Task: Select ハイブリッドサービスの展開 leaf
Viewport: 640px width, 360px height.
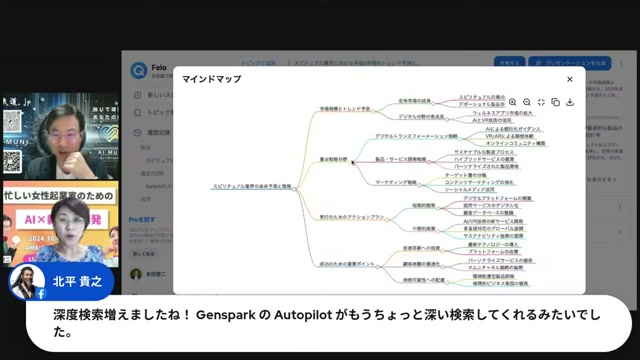Action: (x=484, y=159)
